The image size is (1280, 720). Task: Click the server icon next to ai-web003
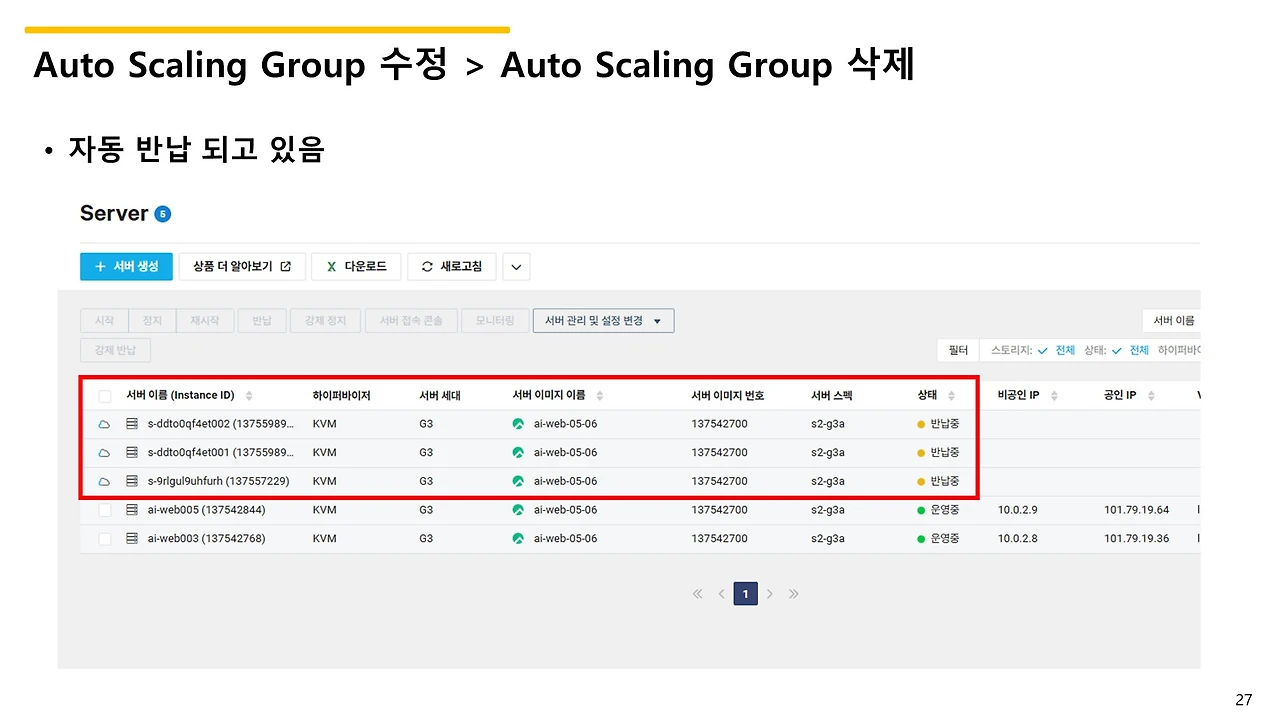[132, 539]
